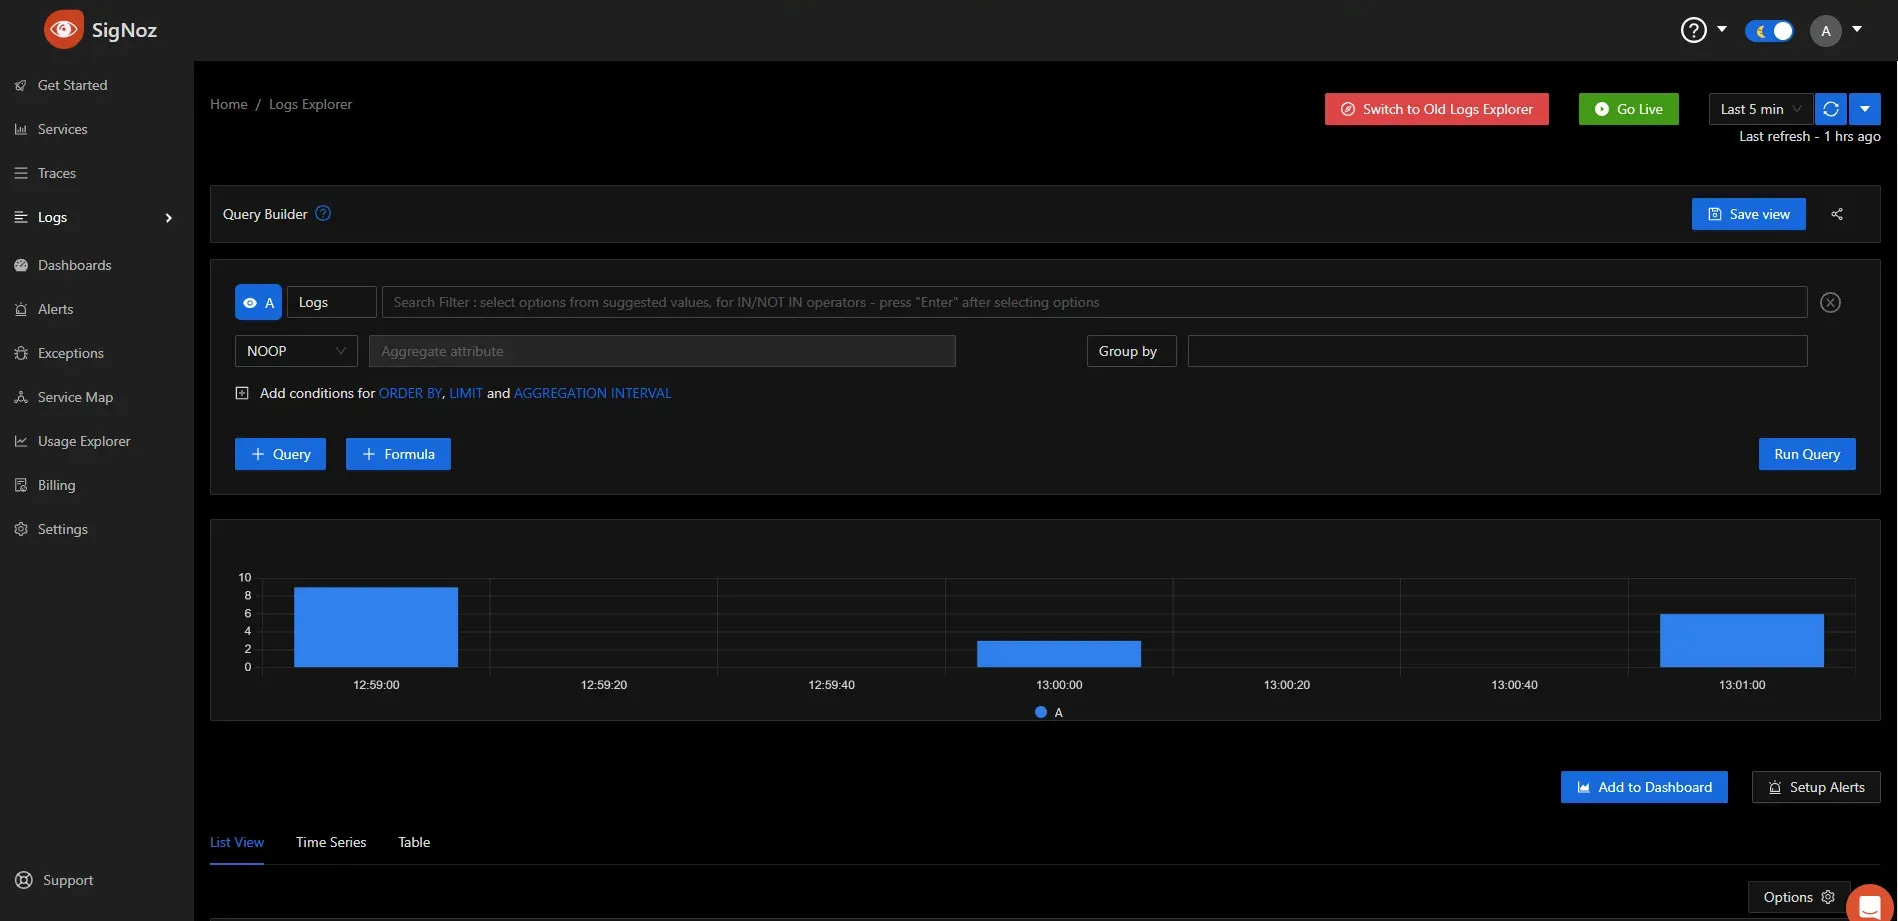Open the chat support bubble
This screenshot has height=921, width=1898.
tap(1870, 905)
